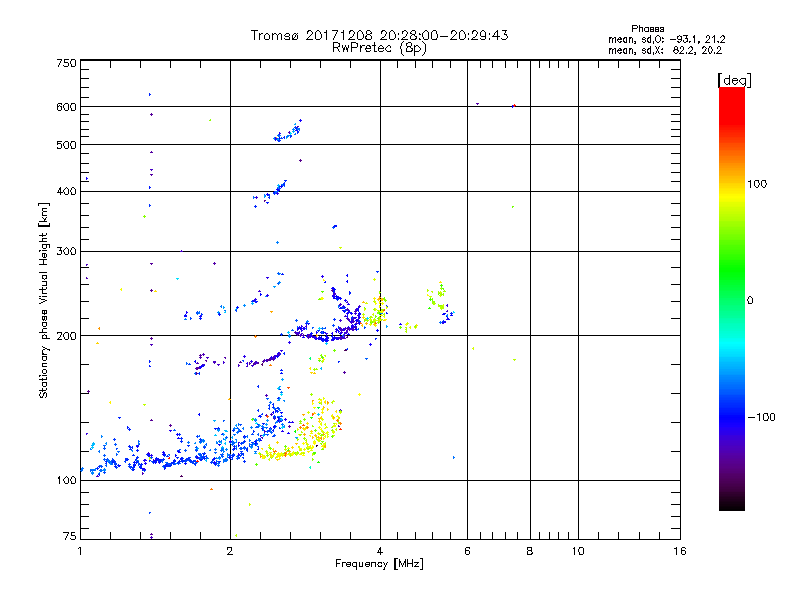Click the y-axis label '300'
Screen dimensions: 800x600
click(x=66, y=251)
